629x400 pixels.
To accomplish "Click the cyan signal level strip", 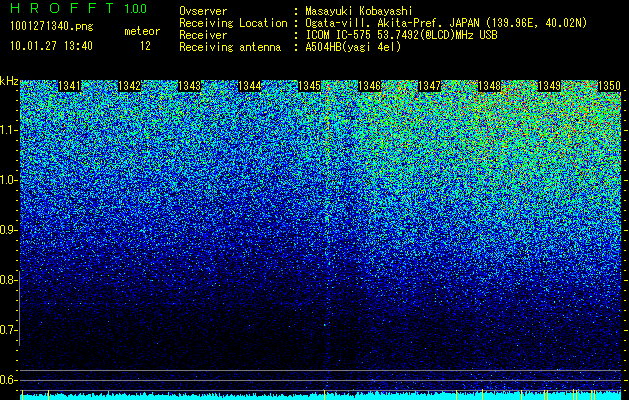I will tap(320, 396).
